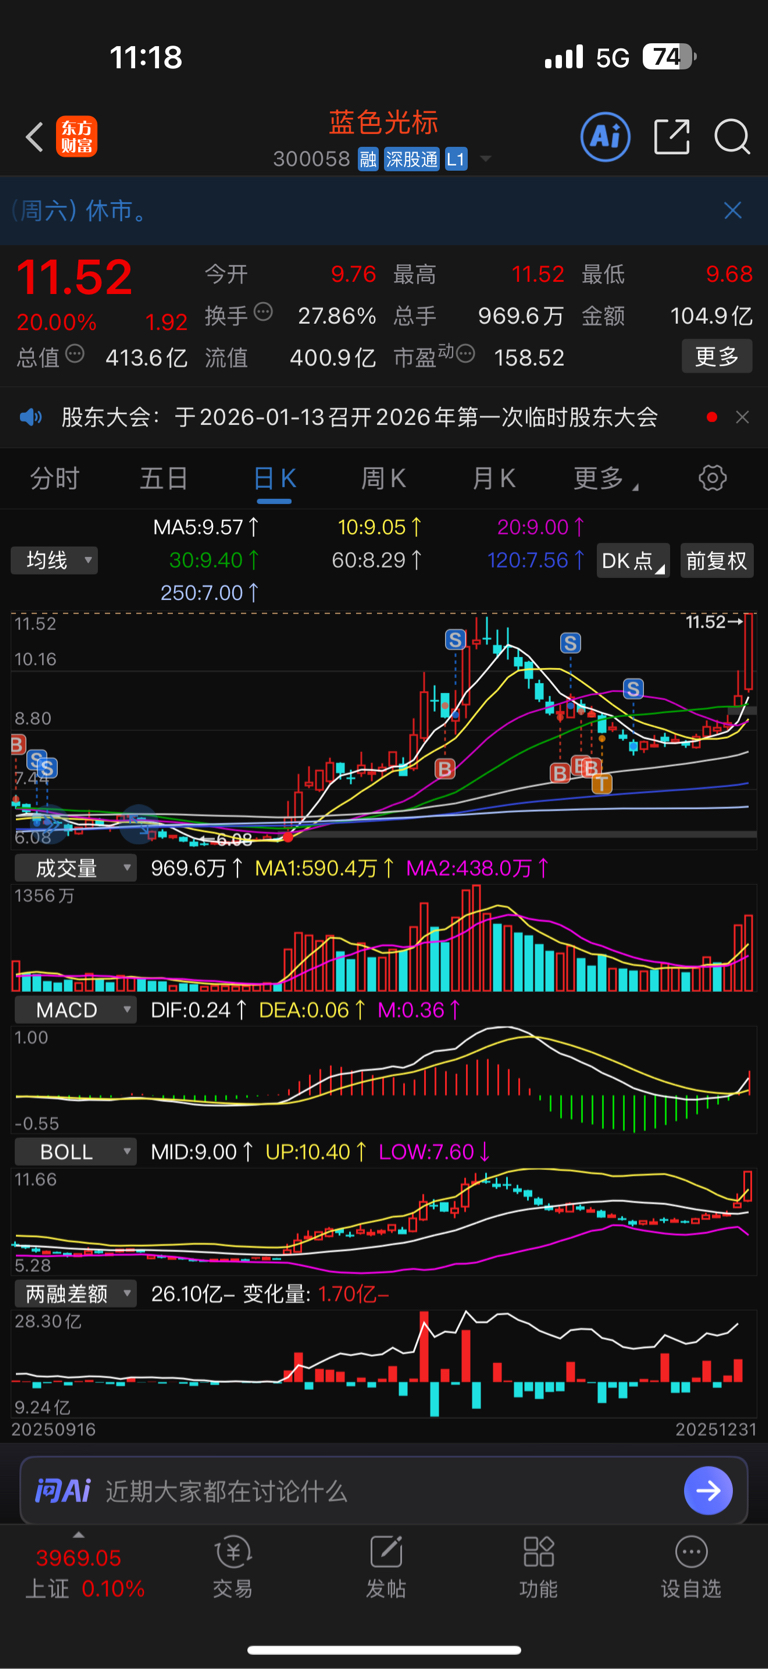
Task: Switch to the 五日 tab
Action: click(164, 479)
